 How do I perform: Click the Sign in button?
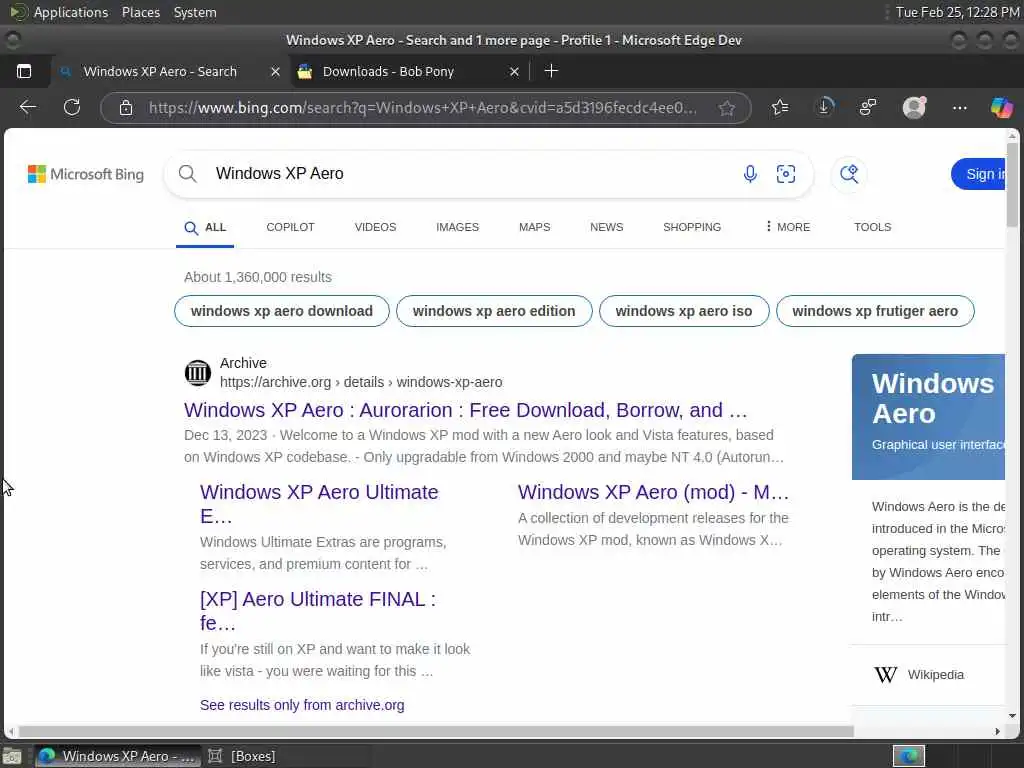click(x=978, y=174)
